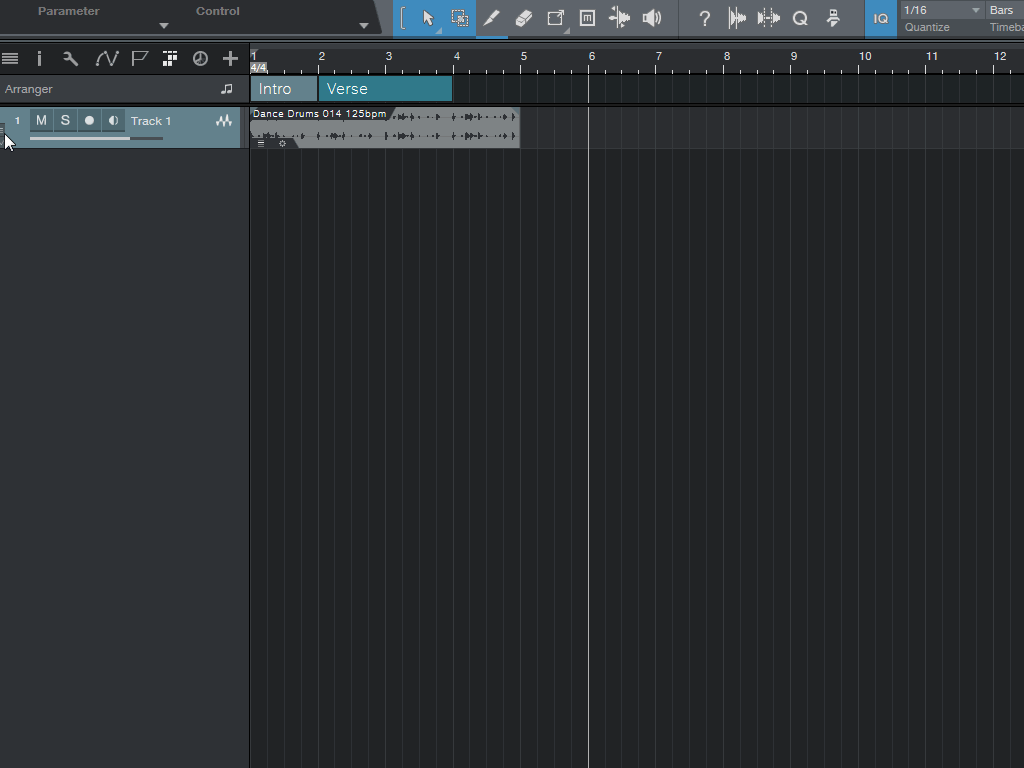The height and width of the screenshot is (768, 1024).
Task: Show automation with the curve icon
Action: tap(106, 59)
